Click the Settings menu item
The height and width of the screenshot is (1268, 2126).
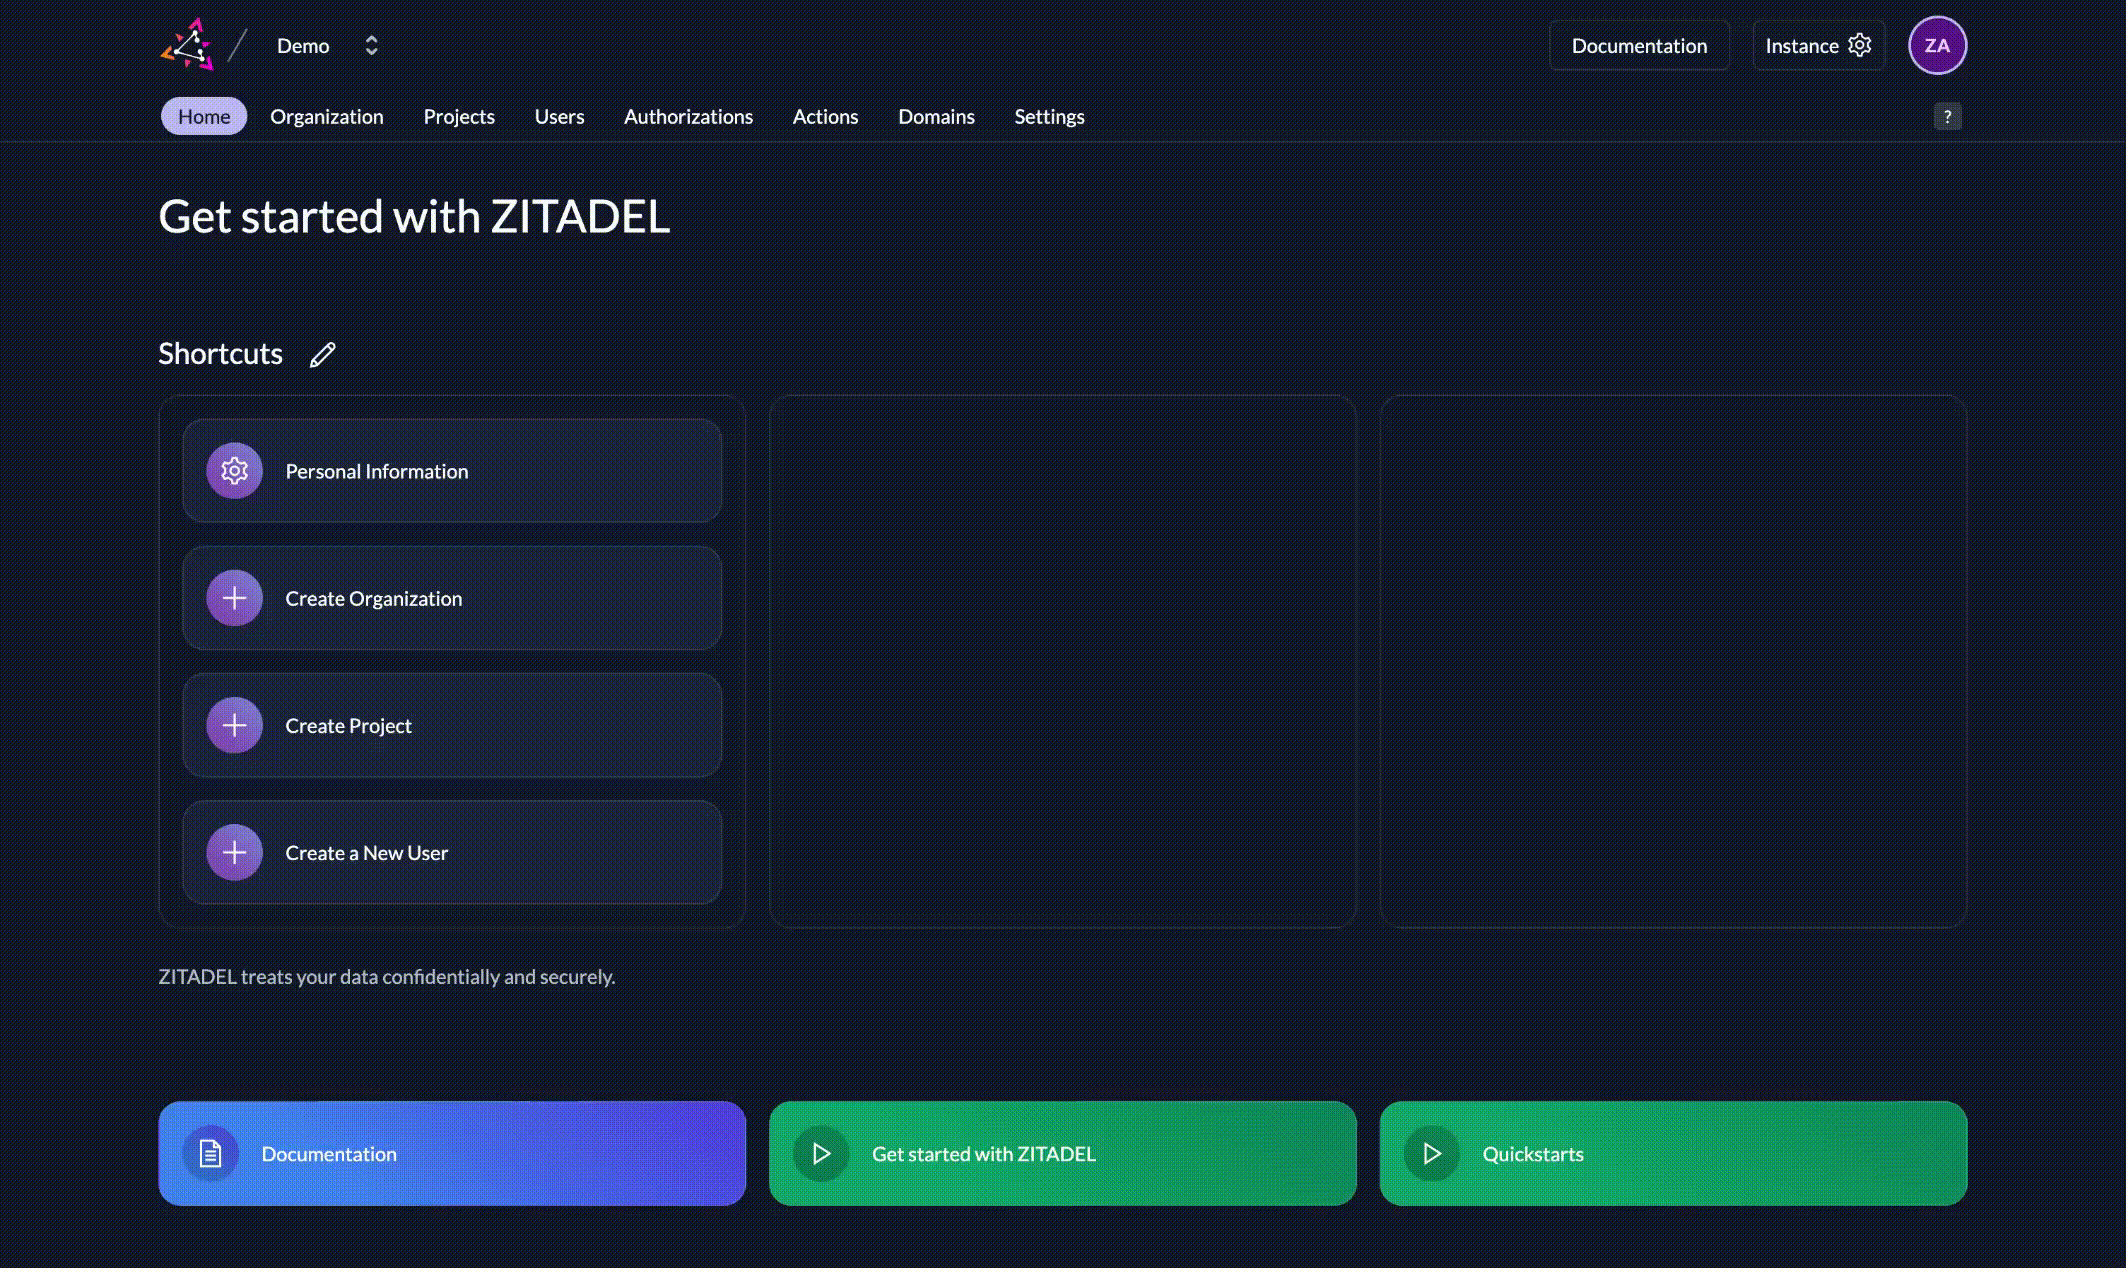coord(1049,115)
